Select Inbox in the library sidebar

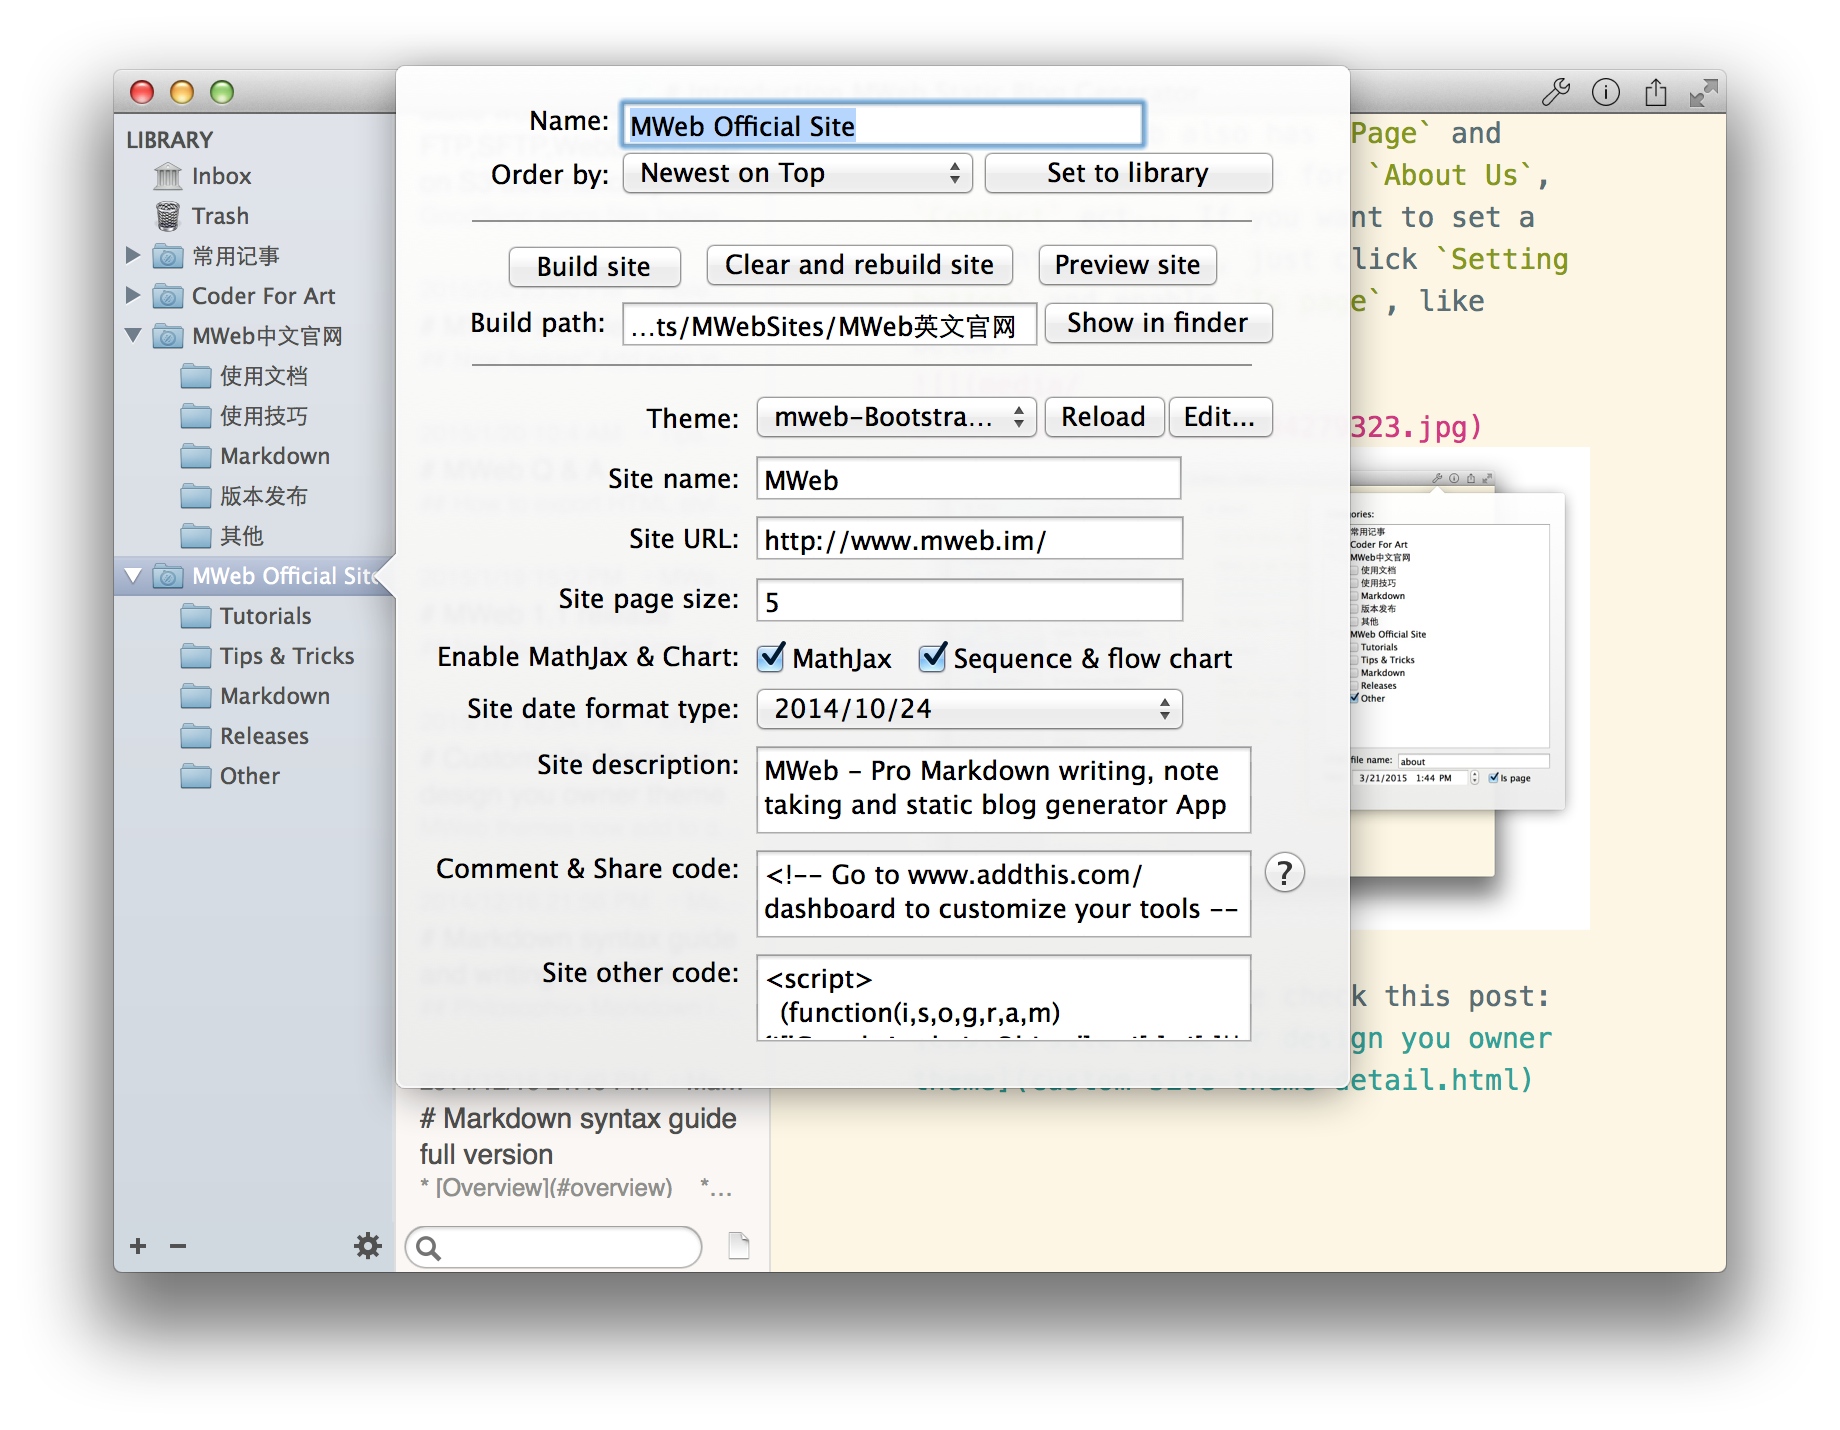(x=220, y=176)
